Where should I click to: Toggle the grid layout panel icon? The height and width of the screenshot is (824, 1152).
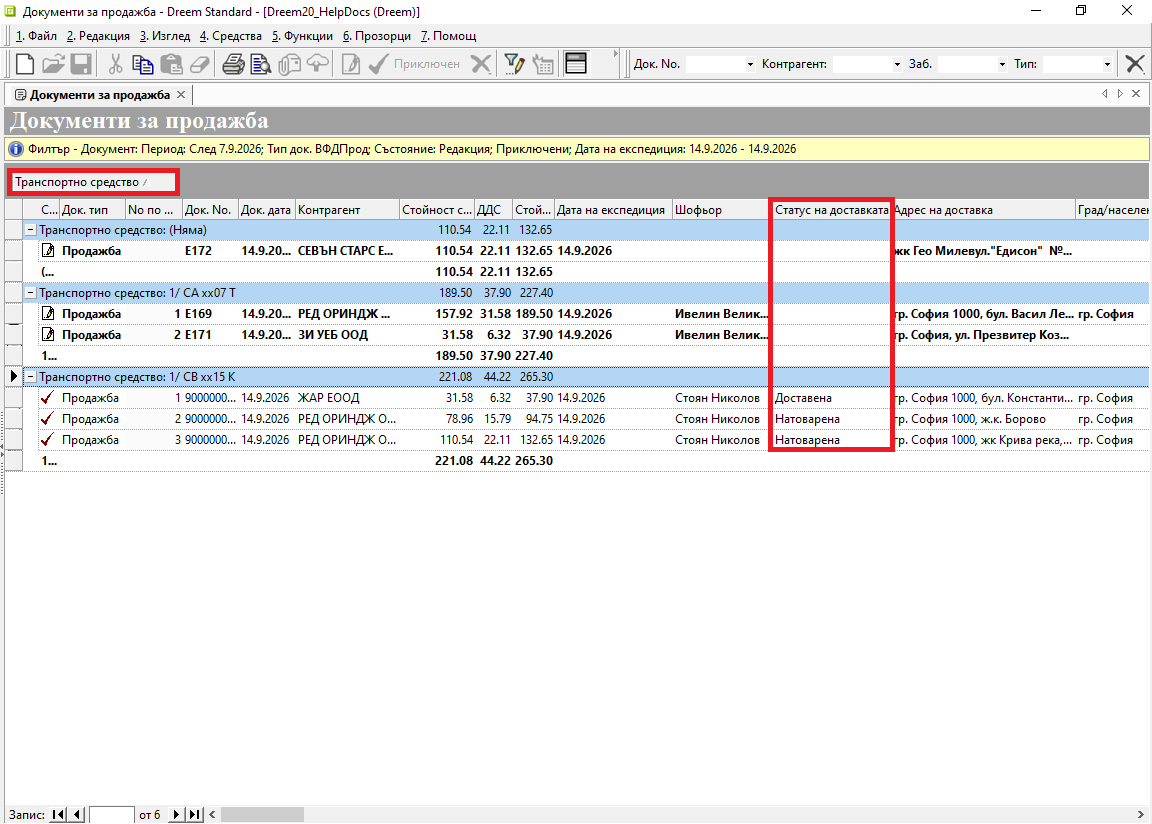576,64
